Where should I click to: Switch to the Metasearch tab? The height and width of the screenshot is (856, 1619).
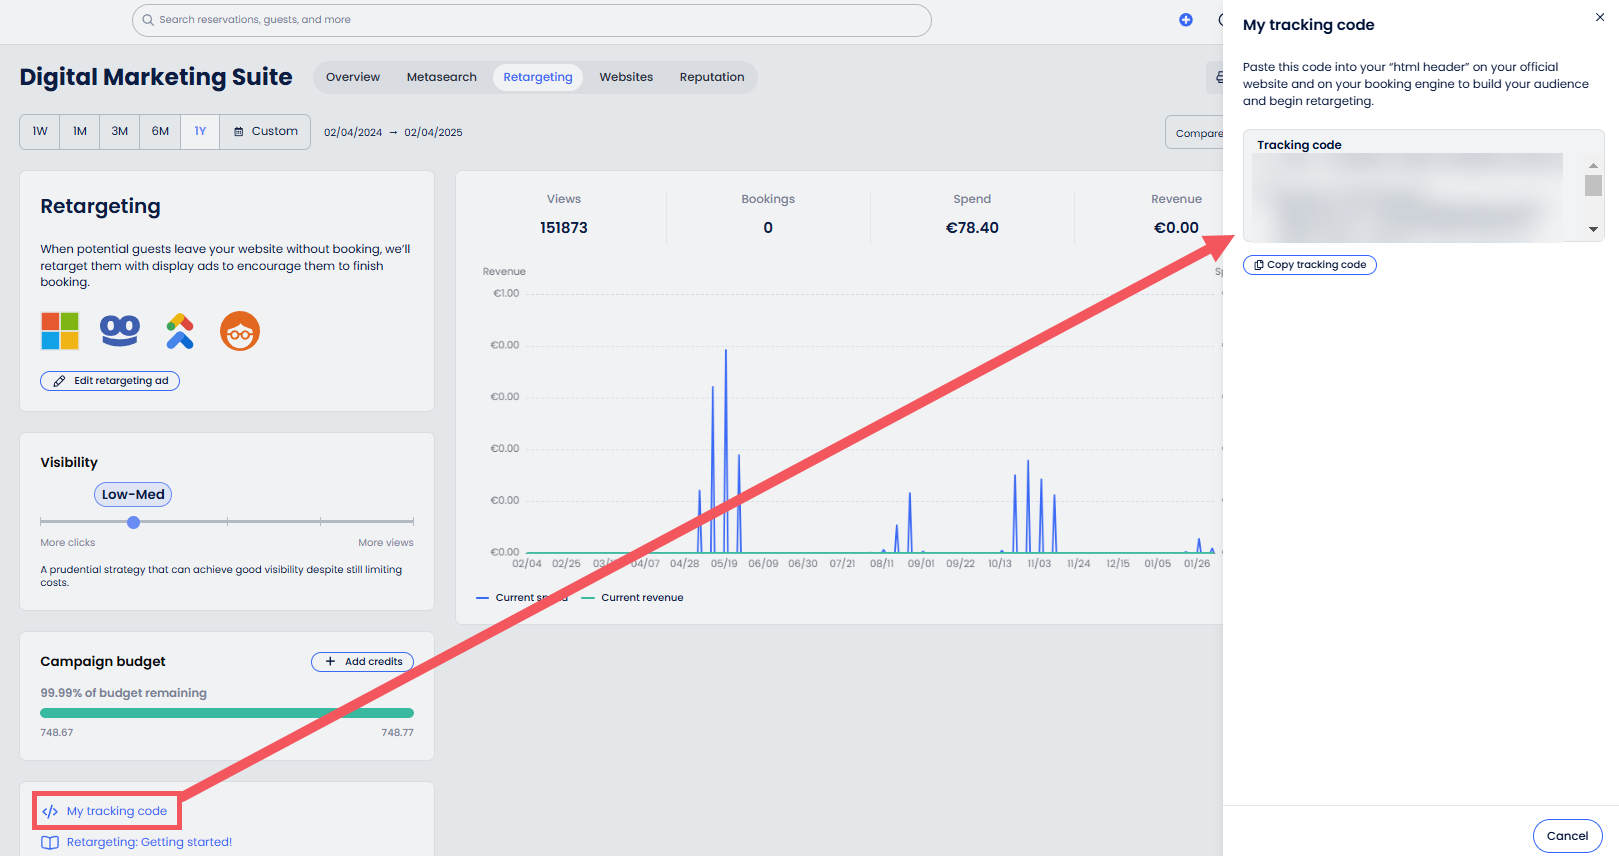click(x=441, y=77)
